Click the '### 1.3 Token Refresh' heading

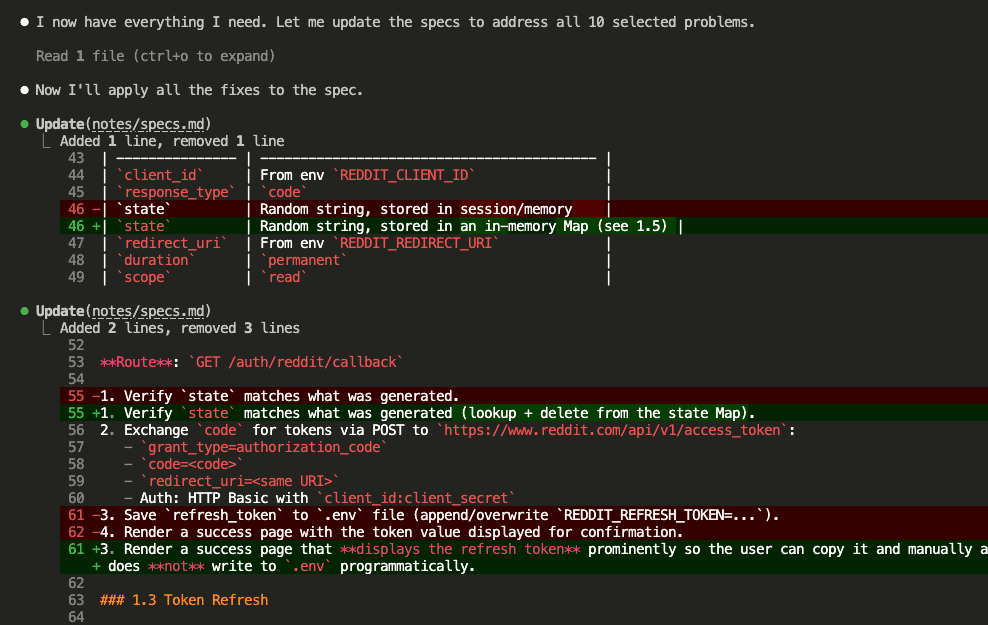(x=182, y=599)
